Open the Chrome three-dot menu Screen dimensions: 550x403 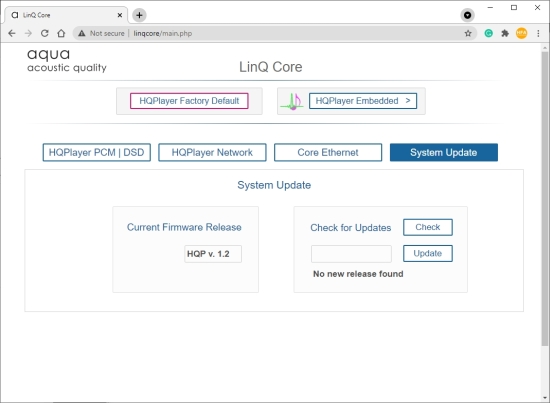point(538,33)
